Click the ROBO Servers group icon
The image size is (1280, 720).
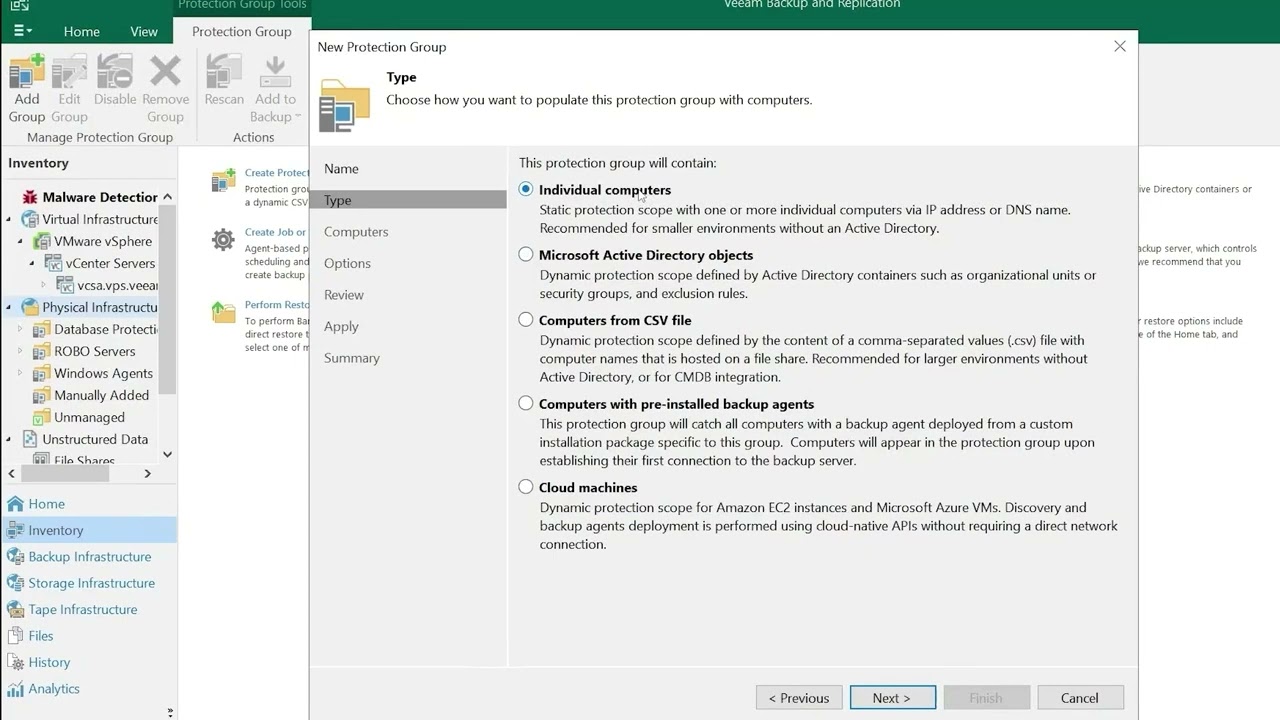42,351
